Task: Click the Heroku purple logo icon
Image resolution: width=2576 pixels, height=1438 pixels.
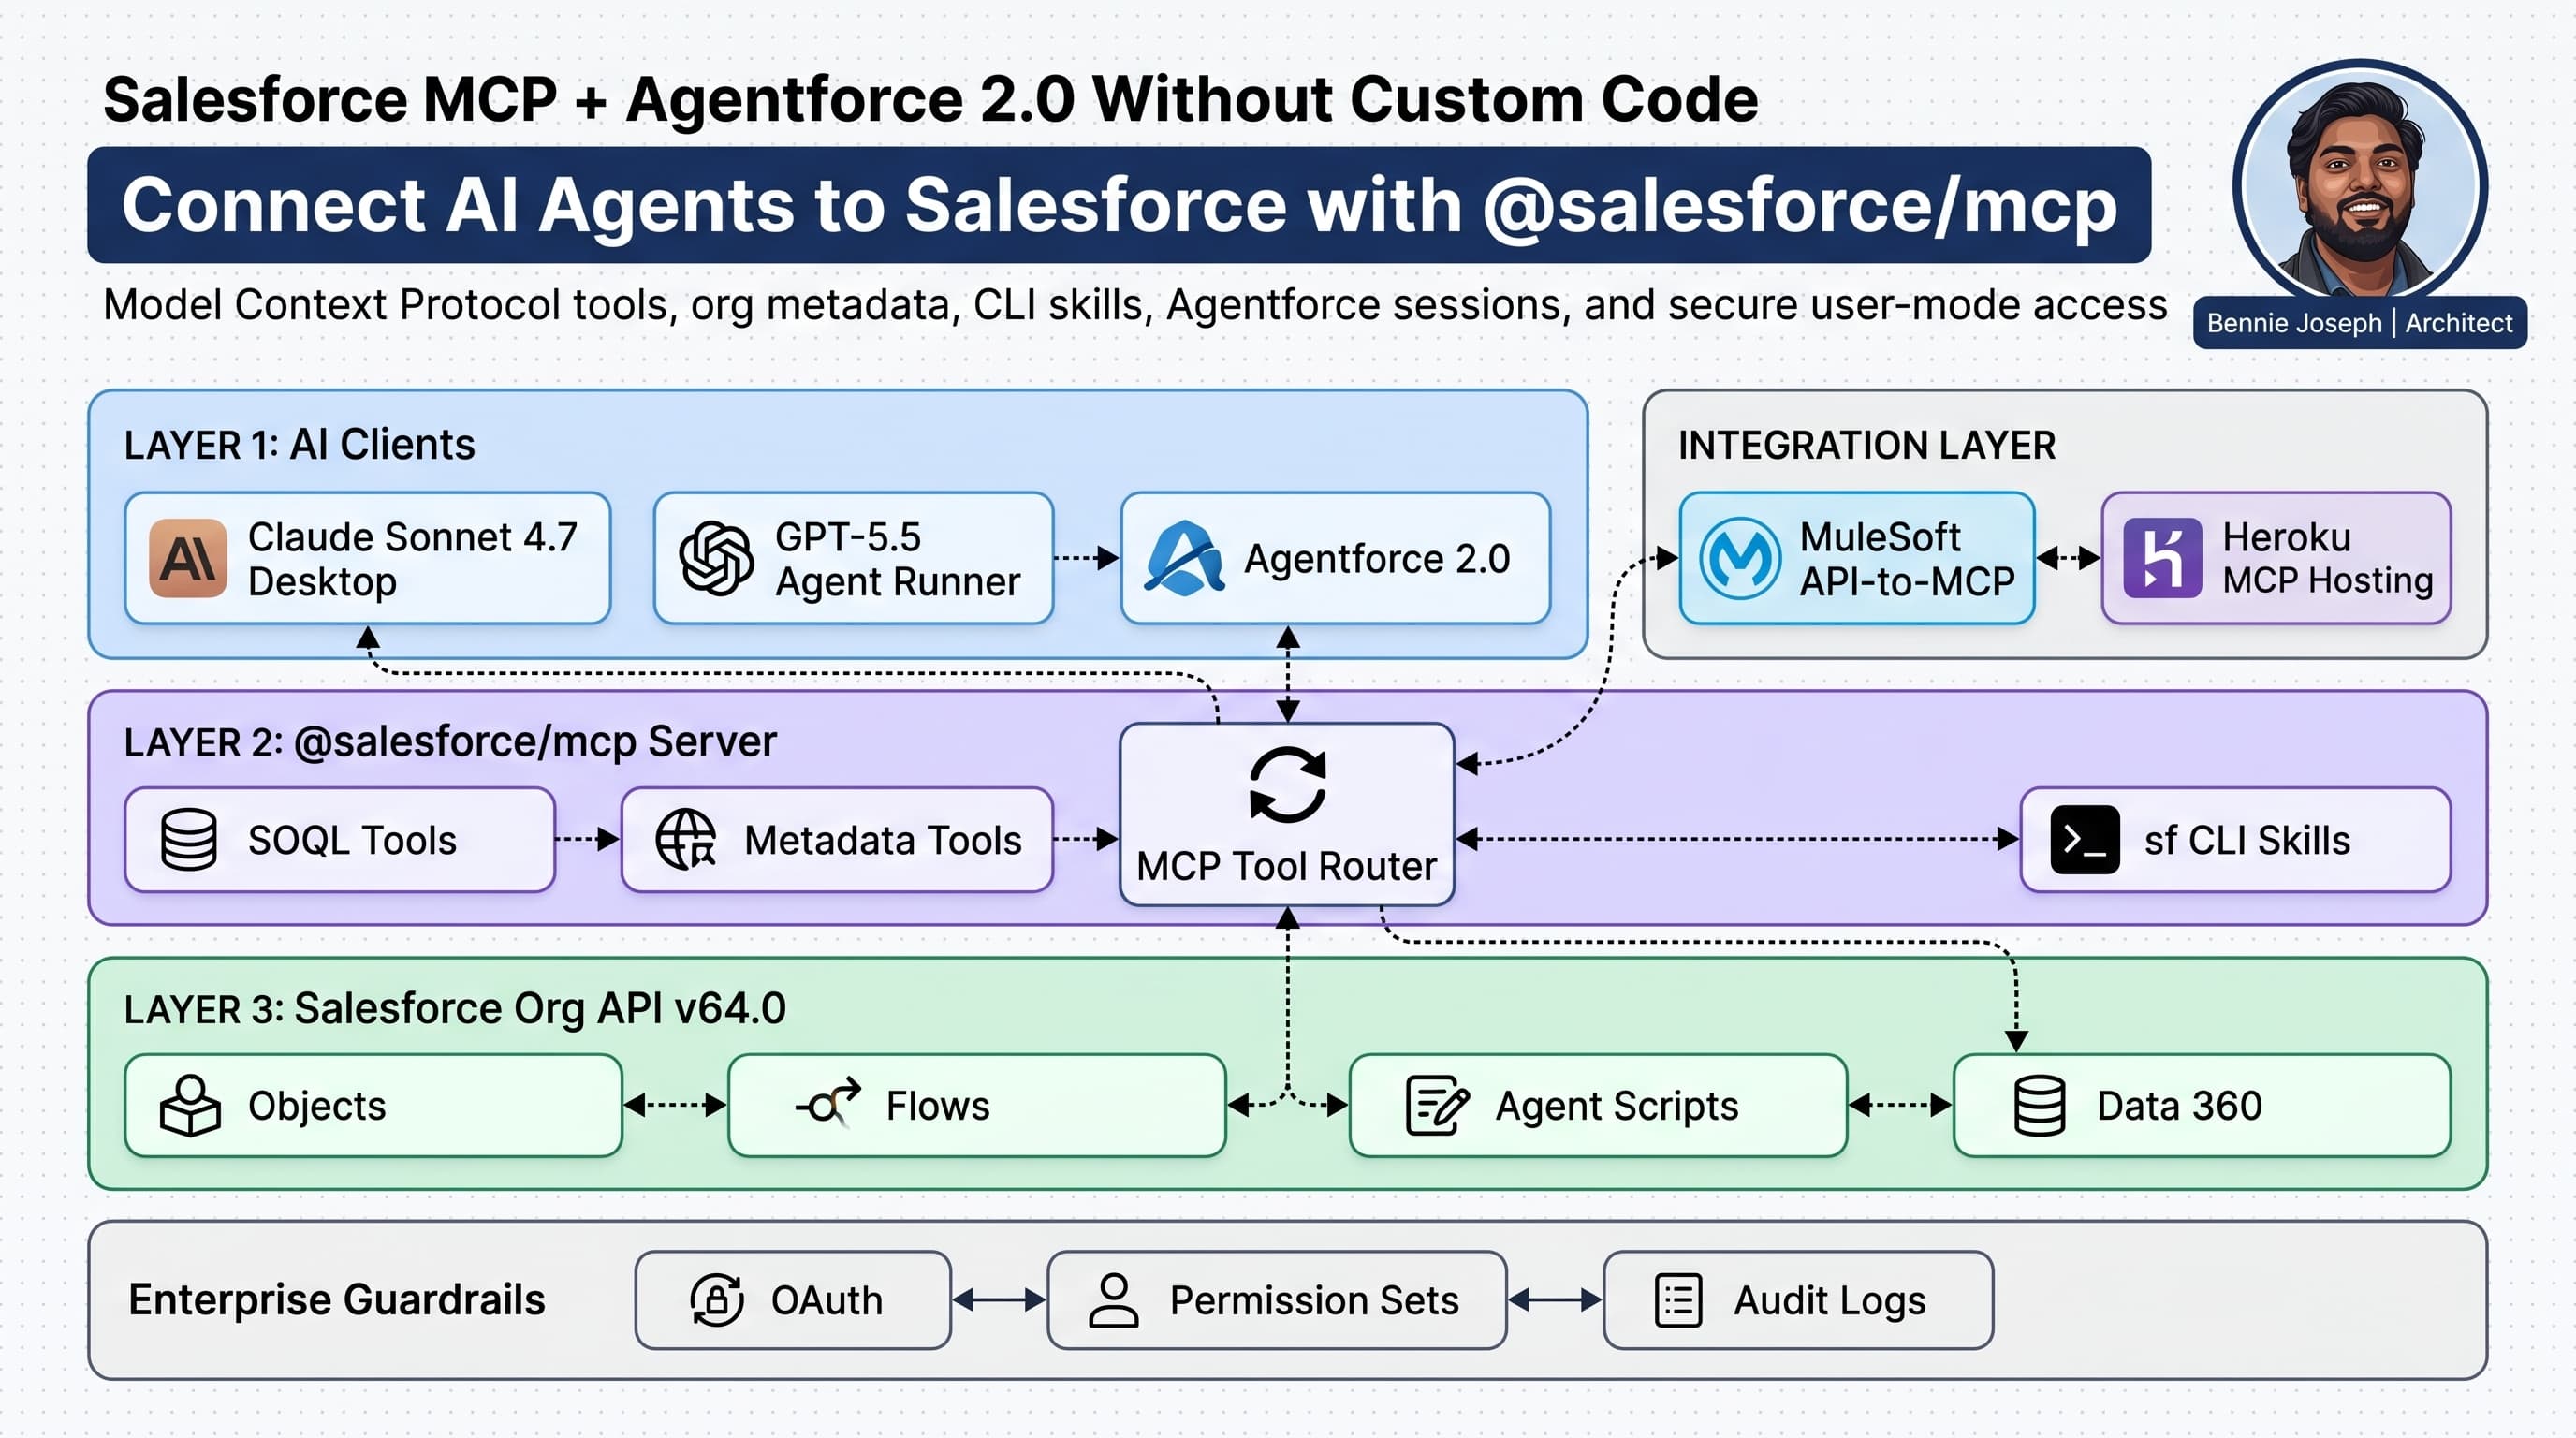Action: (x=2162, y=558)
